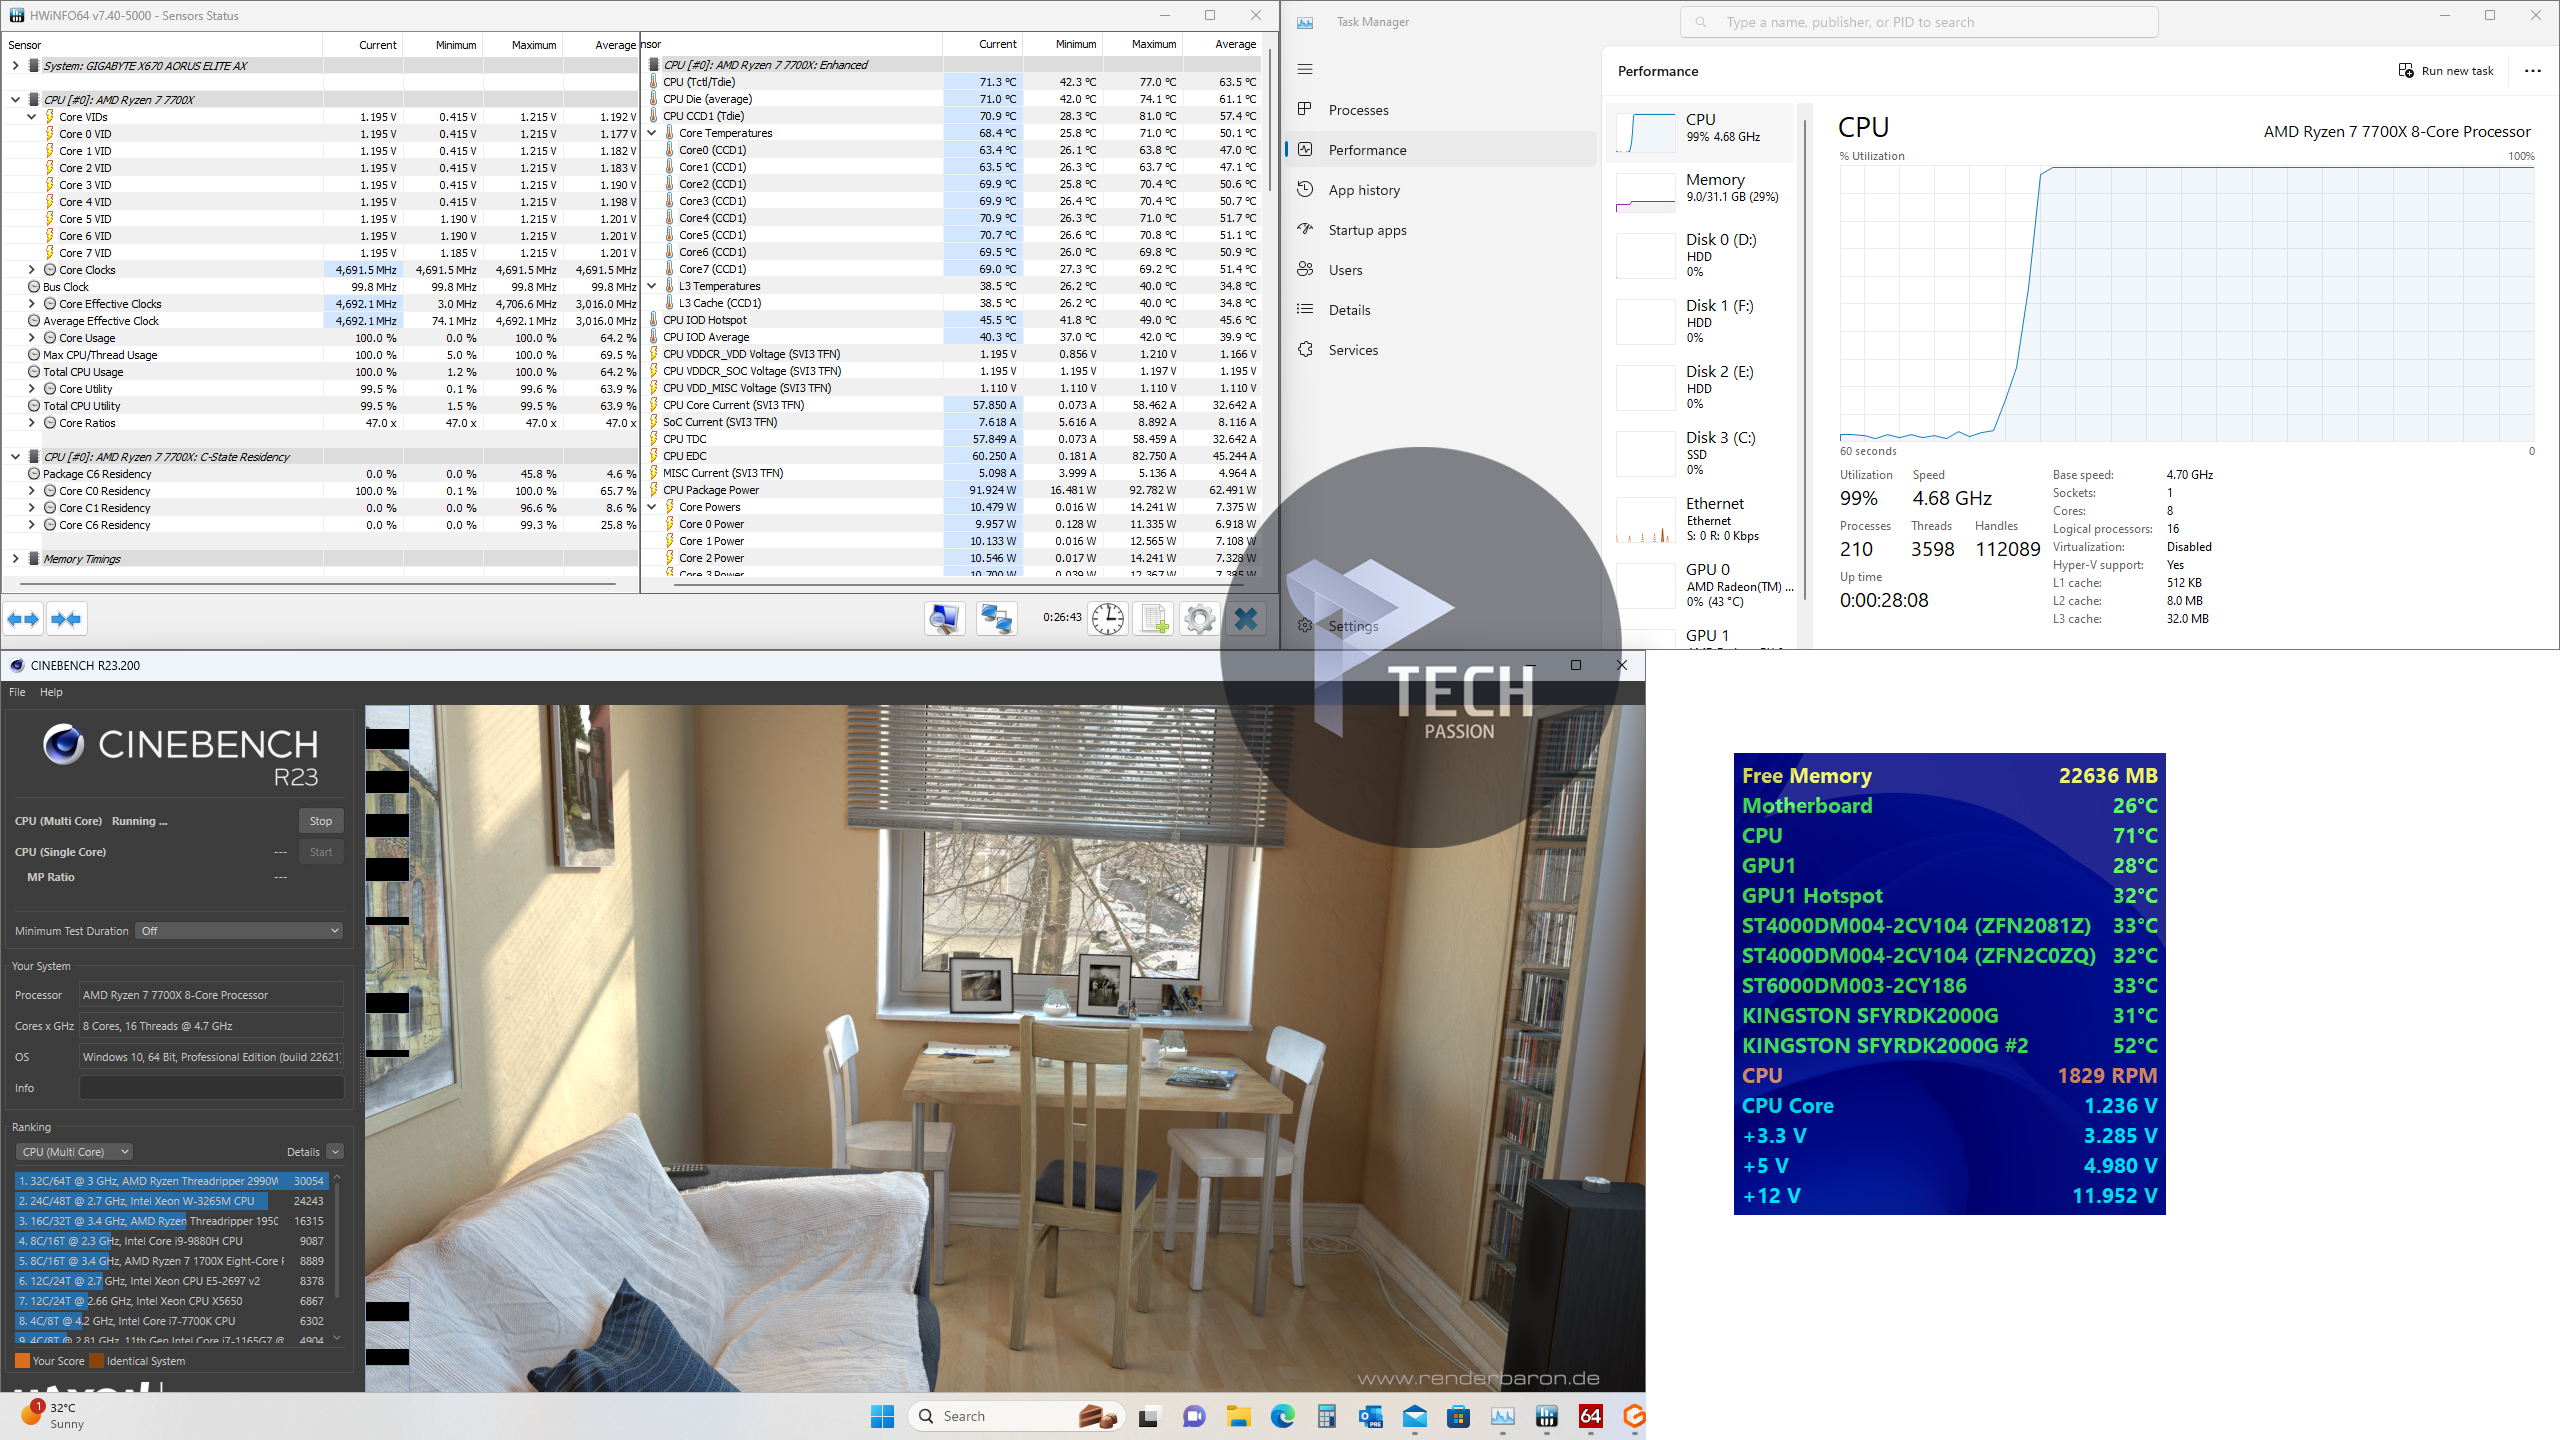Open Task Manager more options ellipsis

coord(2532,71)
